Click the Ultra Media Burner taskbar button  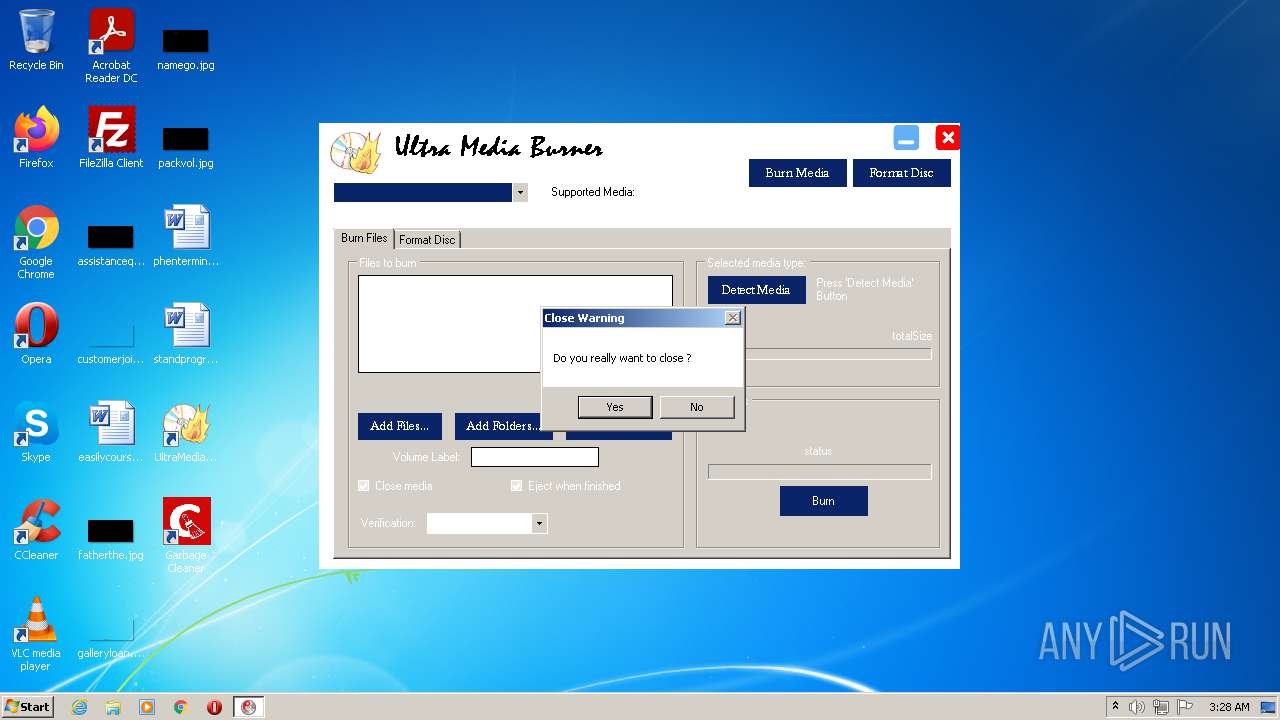[248, 707]
